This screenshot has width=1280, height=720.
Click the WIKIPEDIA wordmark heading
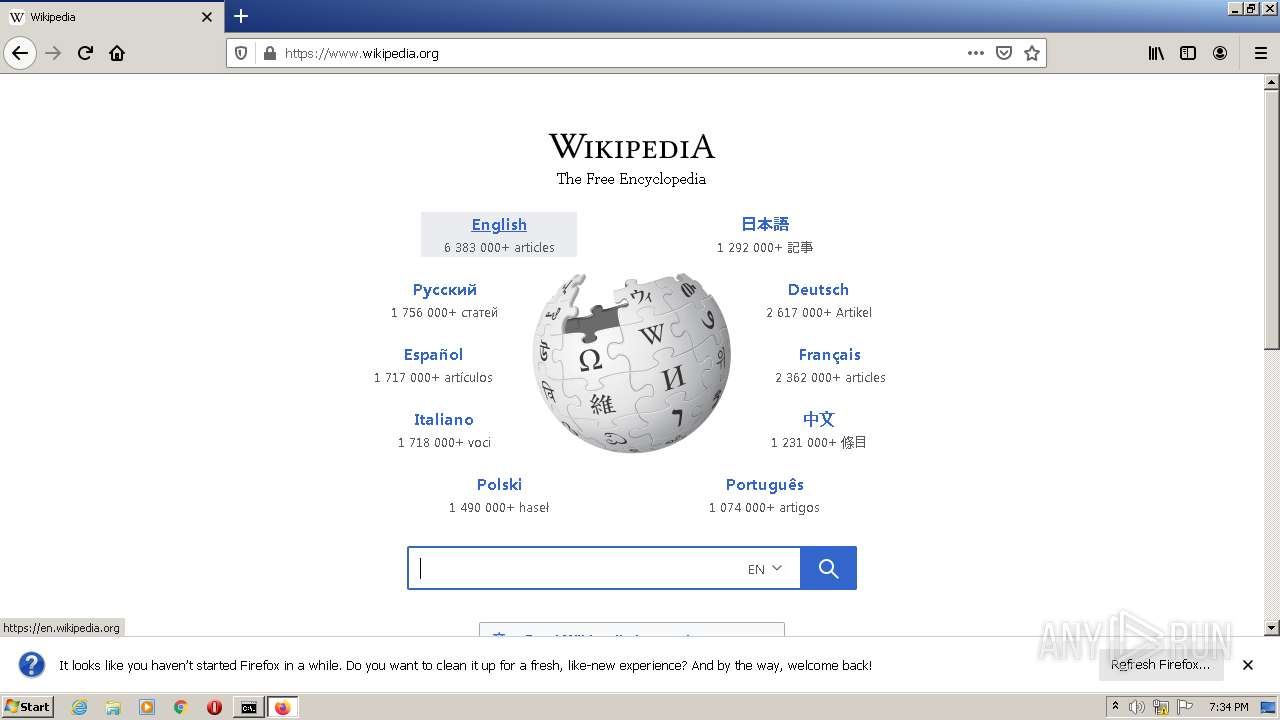[x=632, y=147]
